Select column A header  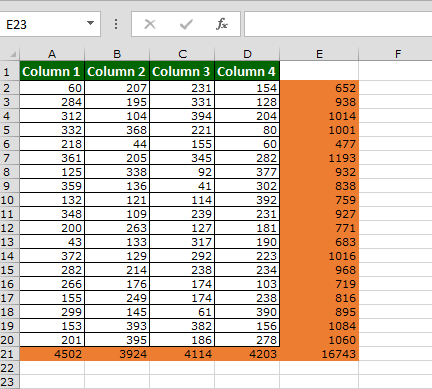pos(52,54)
